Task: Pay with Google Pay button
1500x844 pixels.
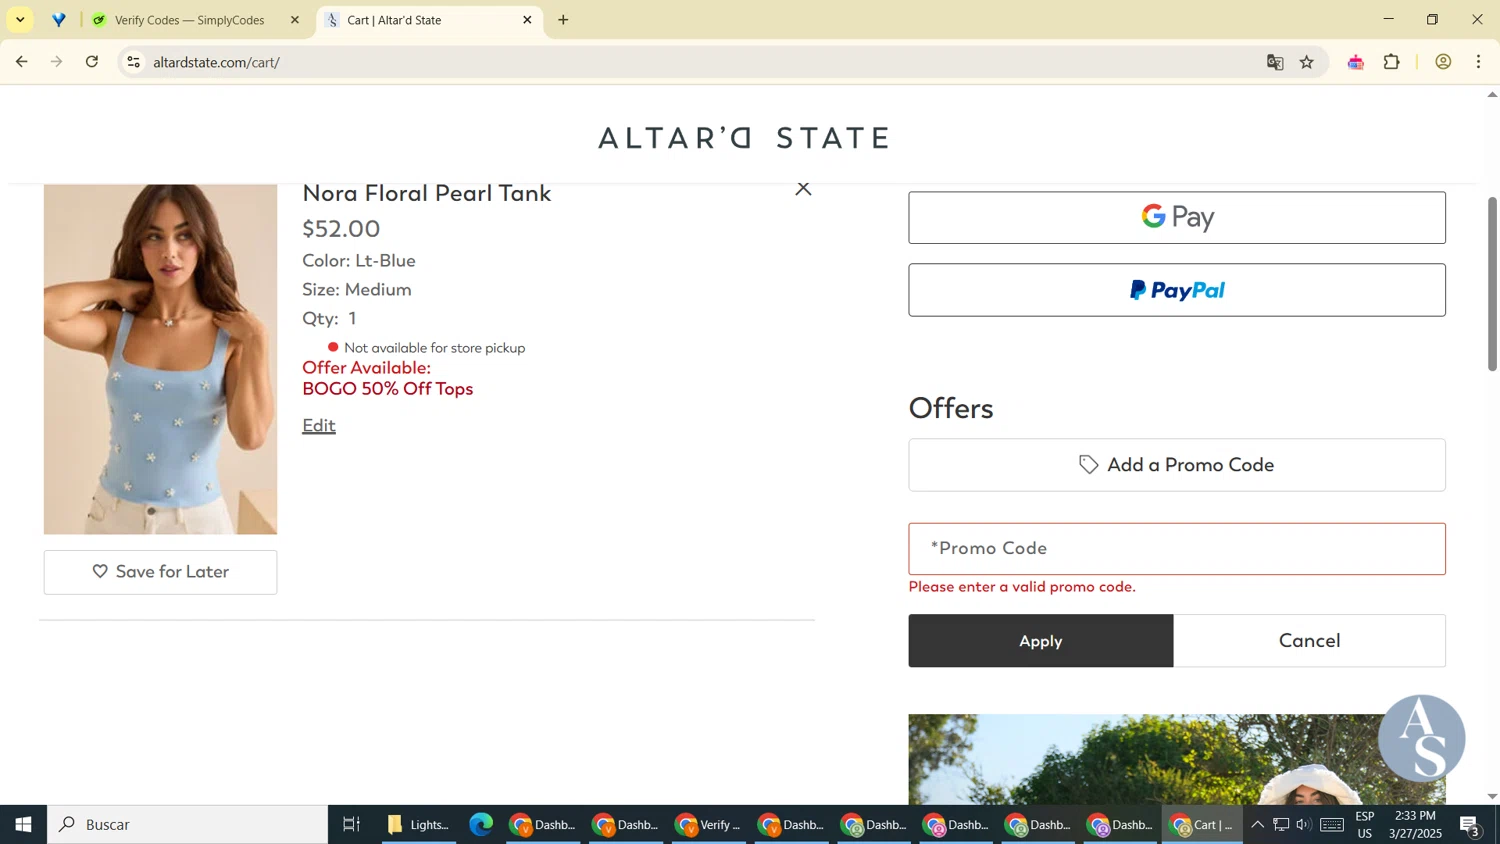Action: [x=1177, y=217]
